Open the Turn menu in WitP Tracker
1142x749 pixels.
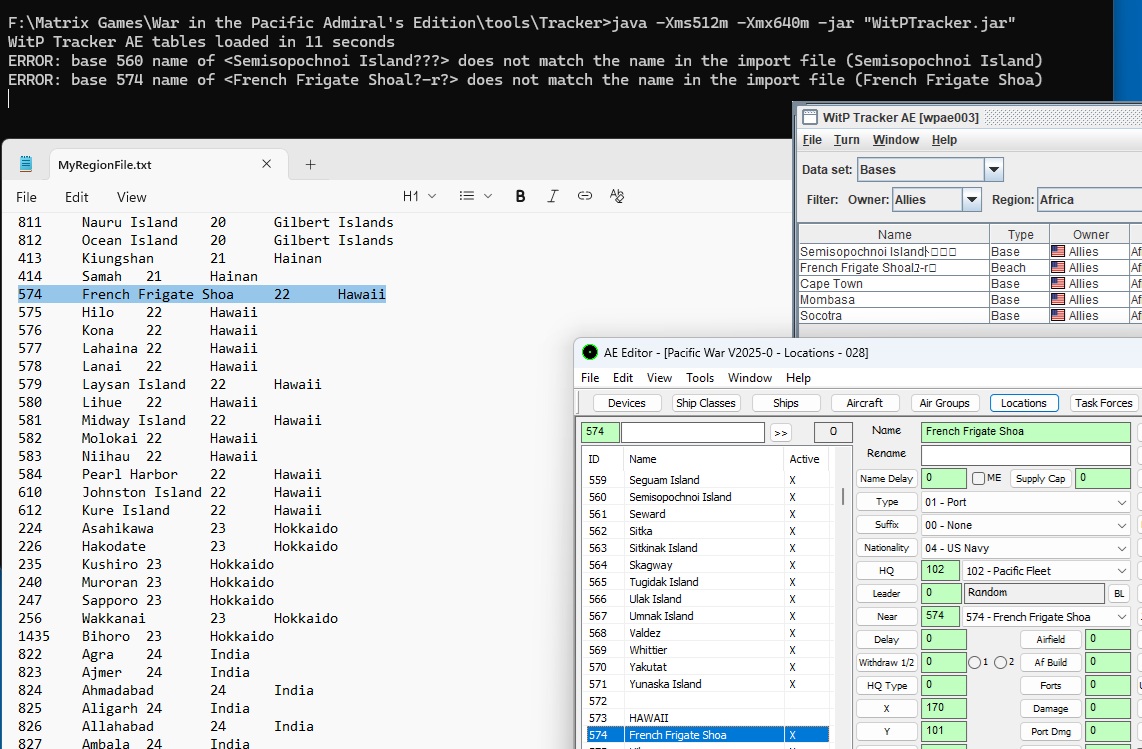(x=847, y=140)
